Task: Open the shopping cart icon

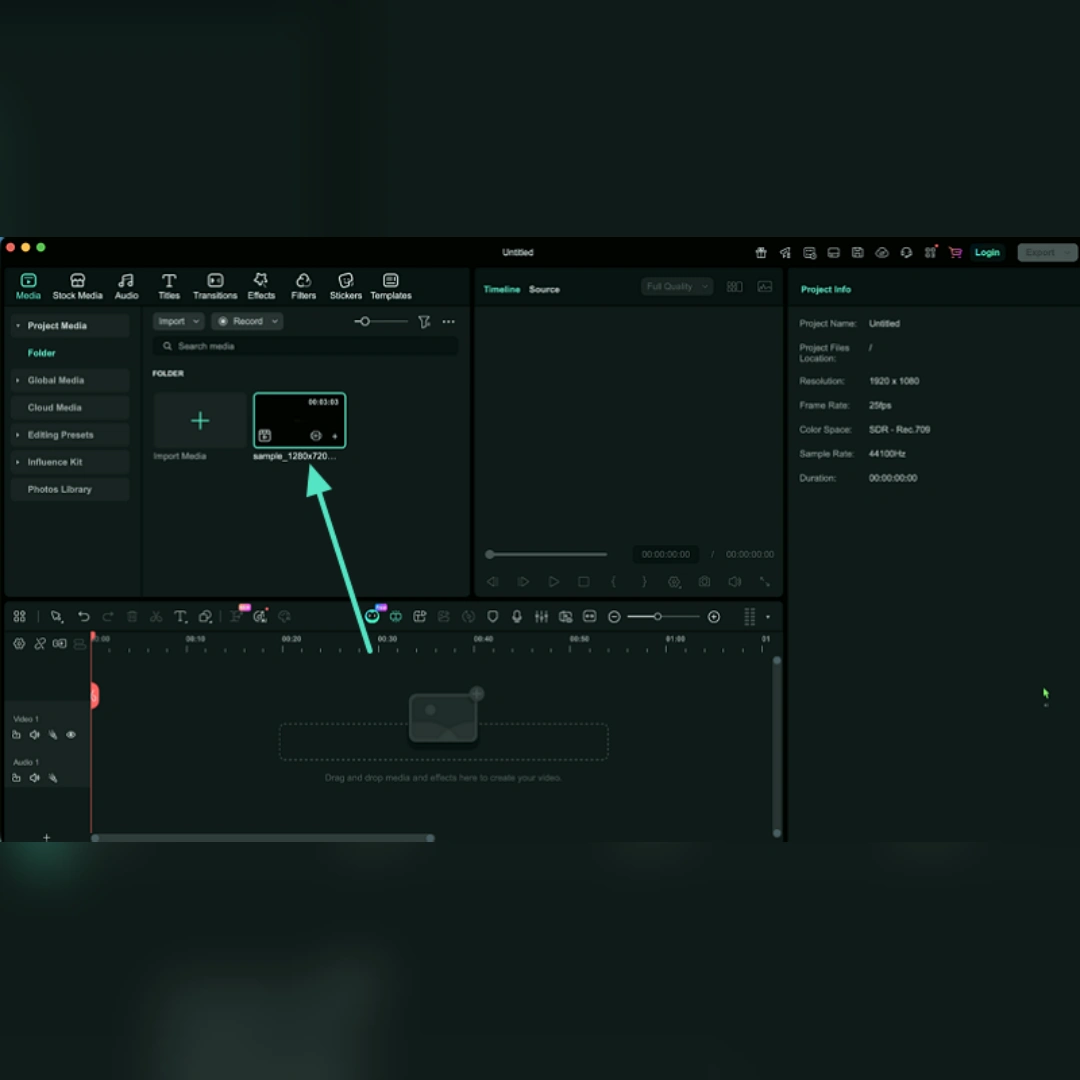Action: coord(955,253)
